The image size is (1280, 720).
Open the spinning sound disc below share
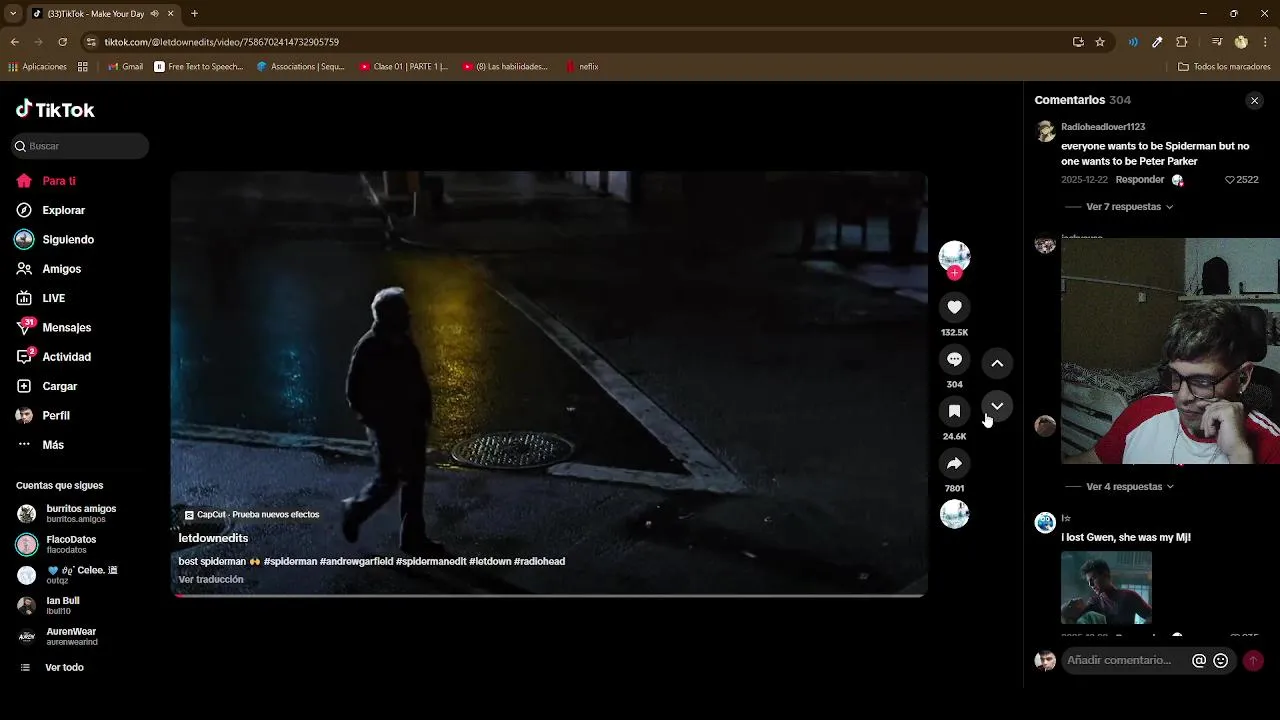click(954, 514)
